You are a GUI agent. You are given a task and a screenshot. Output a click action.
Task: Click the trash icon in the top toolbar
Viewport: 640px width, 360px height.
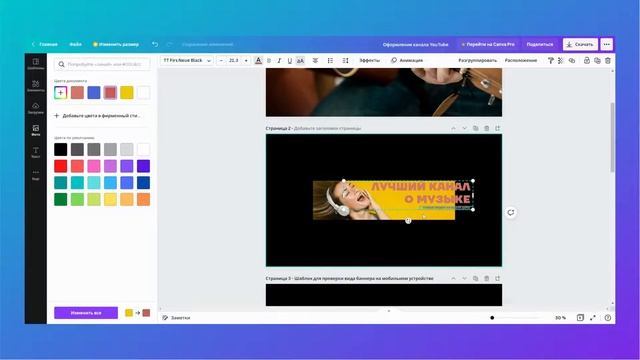click(608, 60)
